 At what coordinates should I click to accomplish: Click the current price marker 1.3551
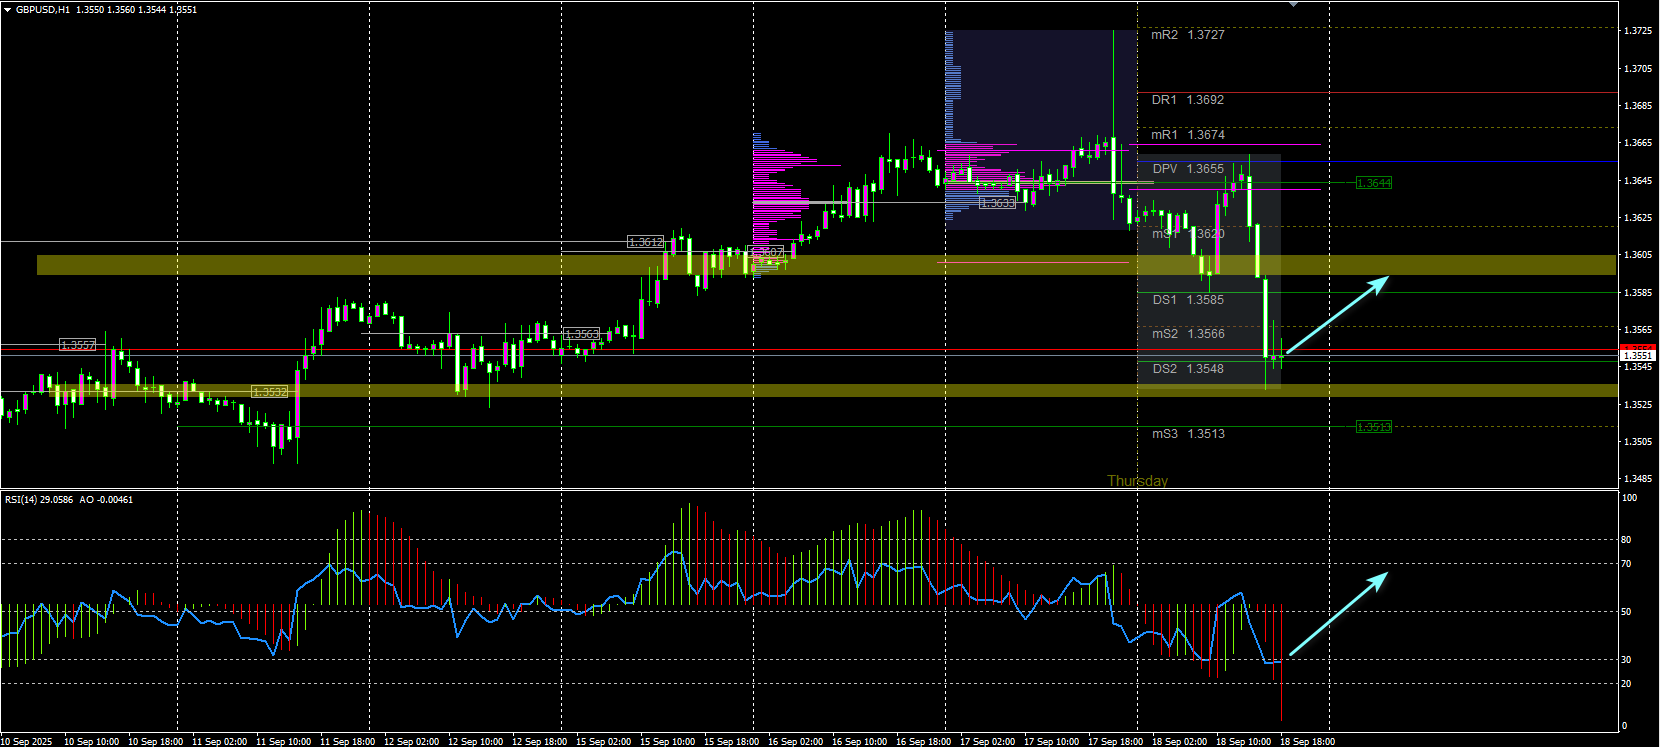click(1637, 355)
